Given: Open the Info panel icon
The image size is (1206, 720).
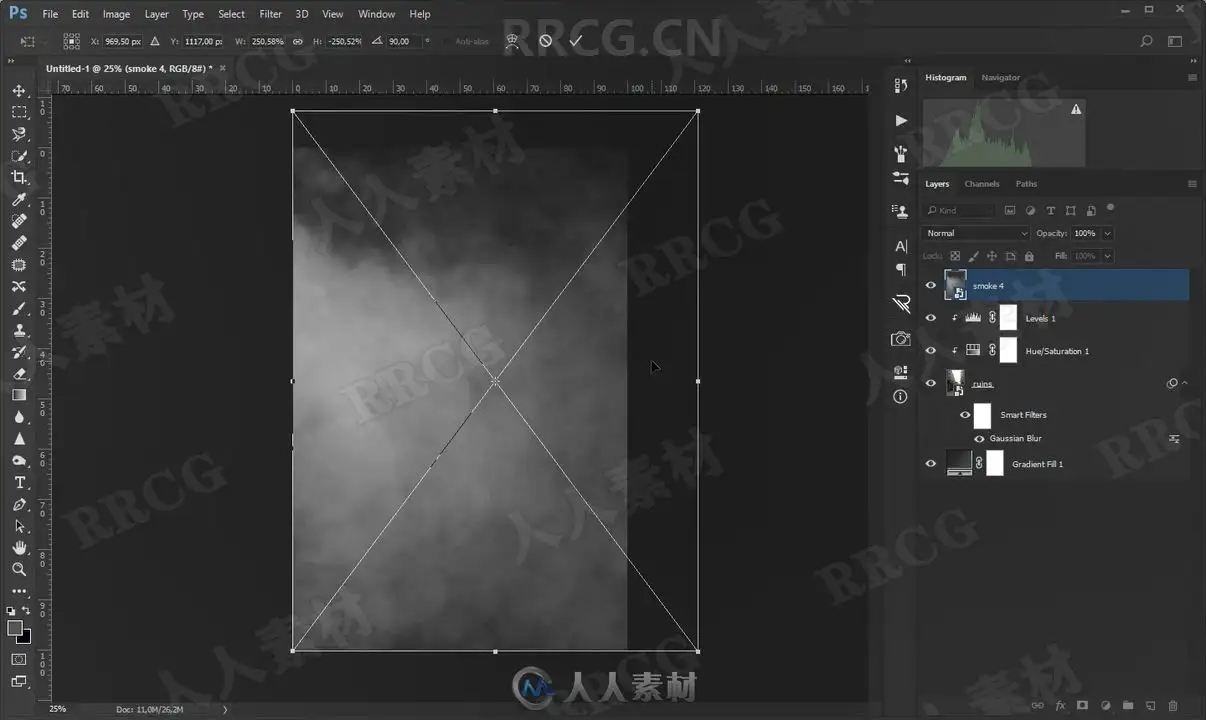Looking at the screenshot, I should pyautogui.click(x=901, y=397).
